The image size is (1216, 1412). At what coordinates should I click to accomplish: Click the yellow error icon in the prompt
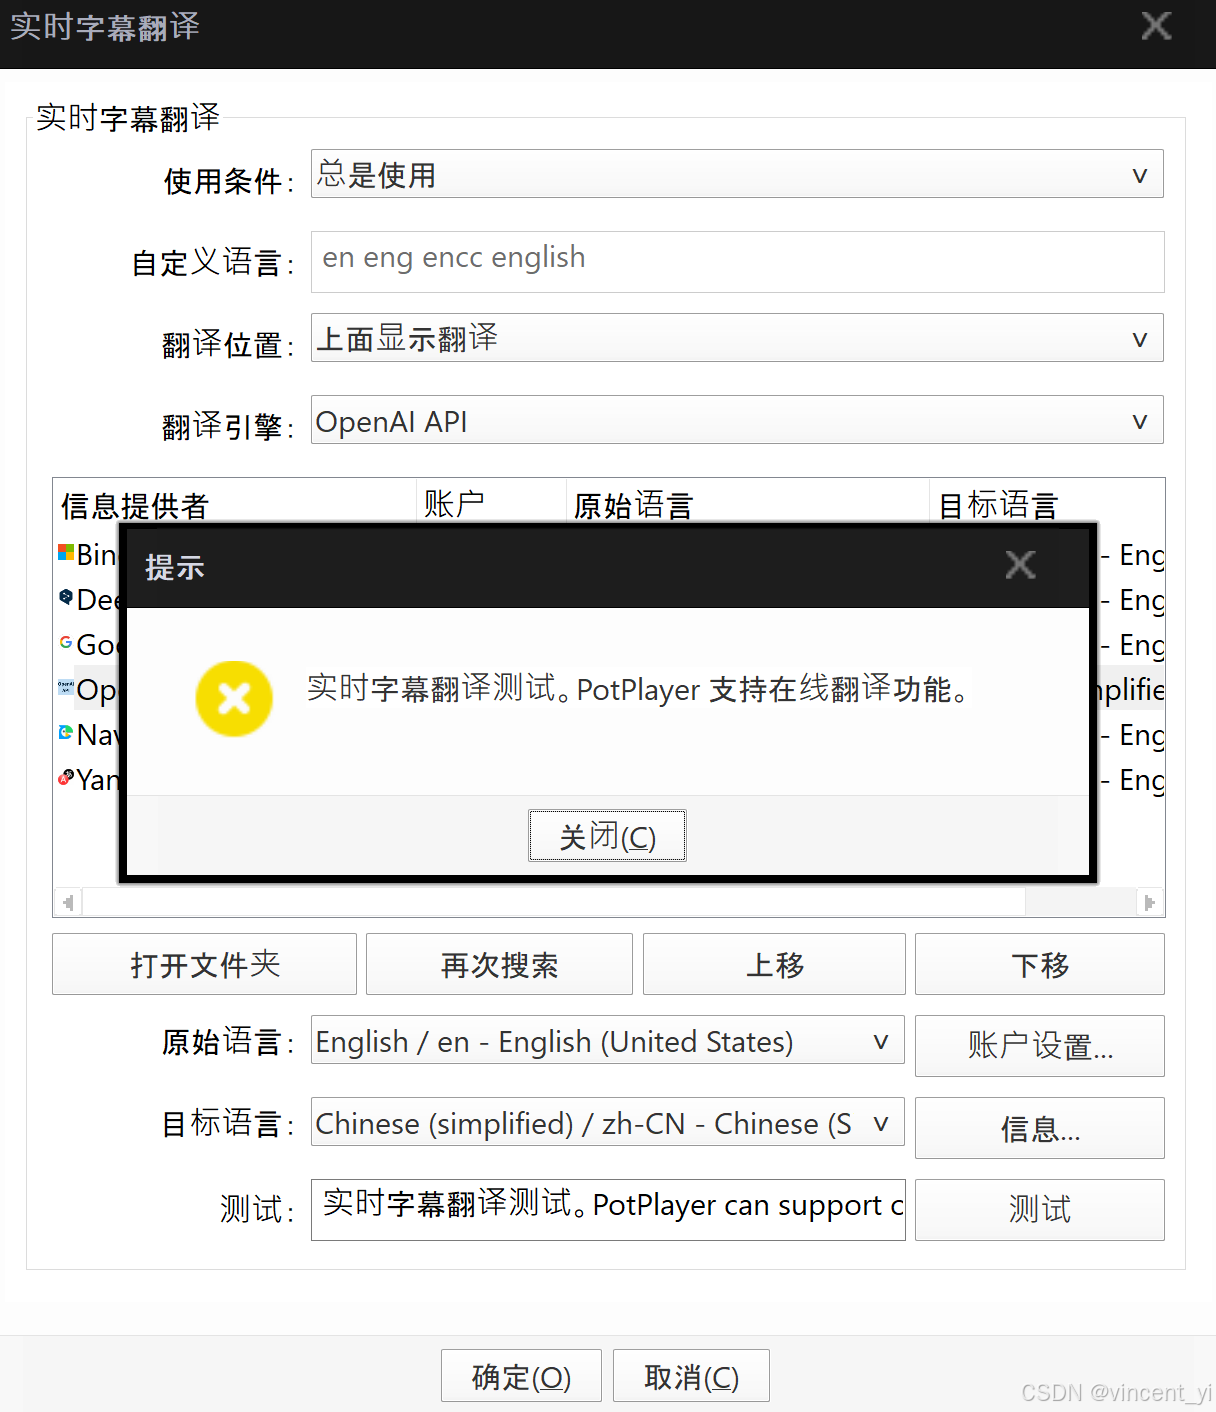pos(234,699)
